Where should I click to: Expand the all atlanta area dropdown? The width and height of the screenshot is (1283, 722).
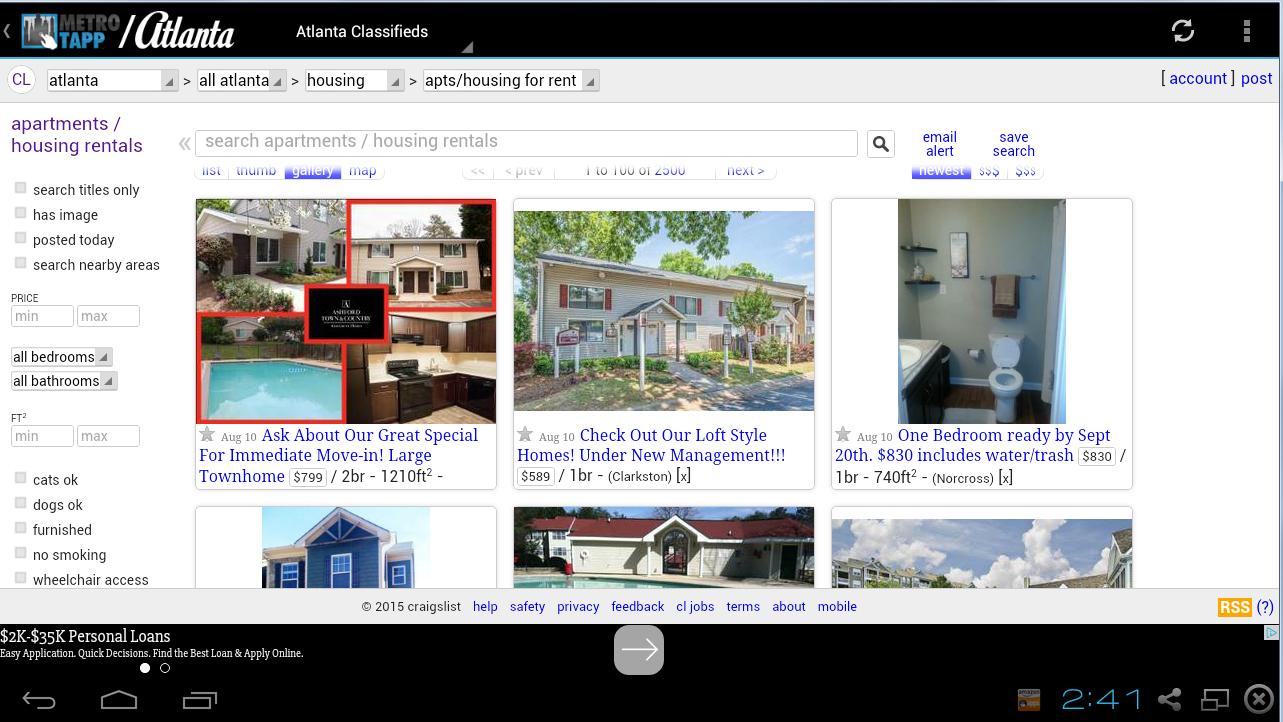[241, 80]
